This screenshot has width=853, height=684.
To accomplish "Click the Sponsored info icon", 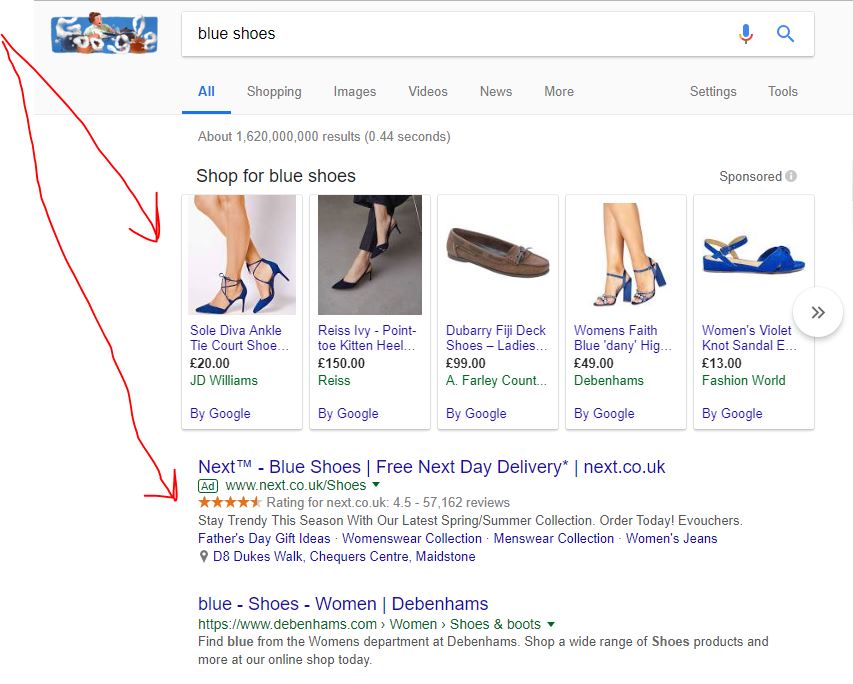I will coord(791,177).
